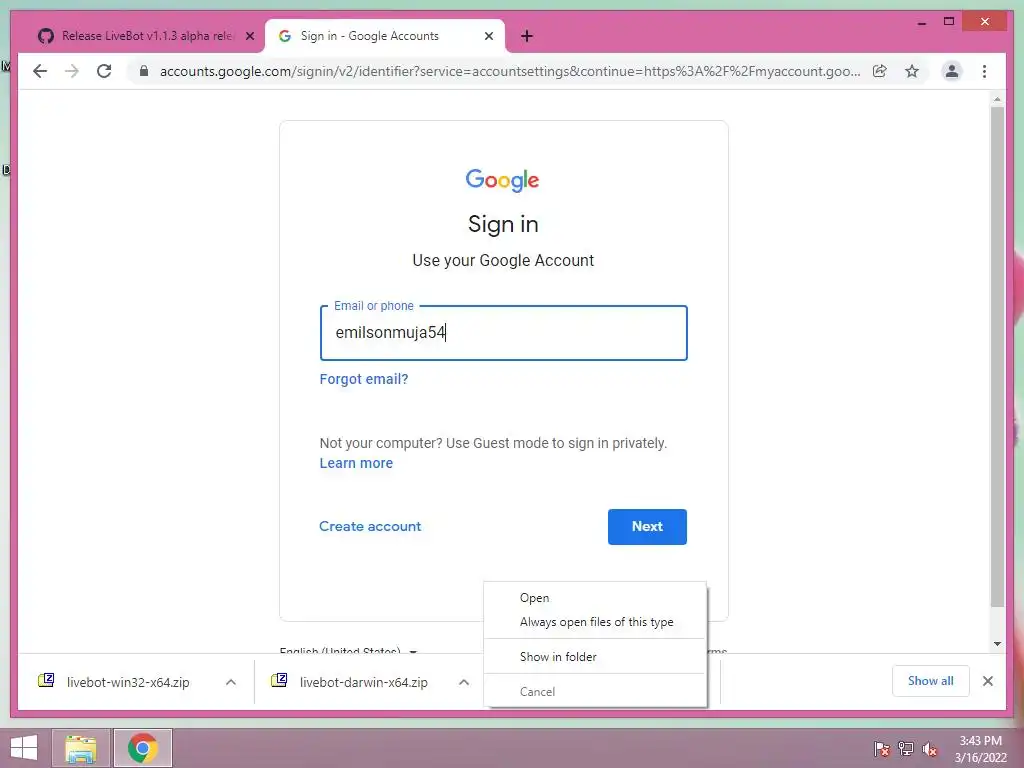Reload the current page
Image resolution: width=1024 pixels, height=768 pixels.
point(104,71)
